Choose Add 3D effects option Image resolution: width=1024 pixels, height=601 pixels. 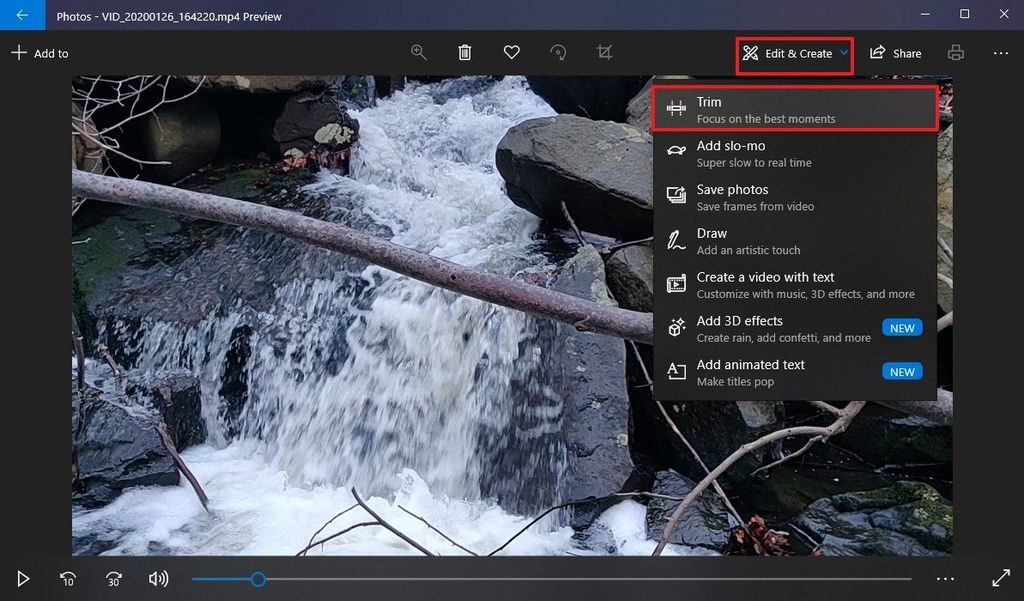780,328
